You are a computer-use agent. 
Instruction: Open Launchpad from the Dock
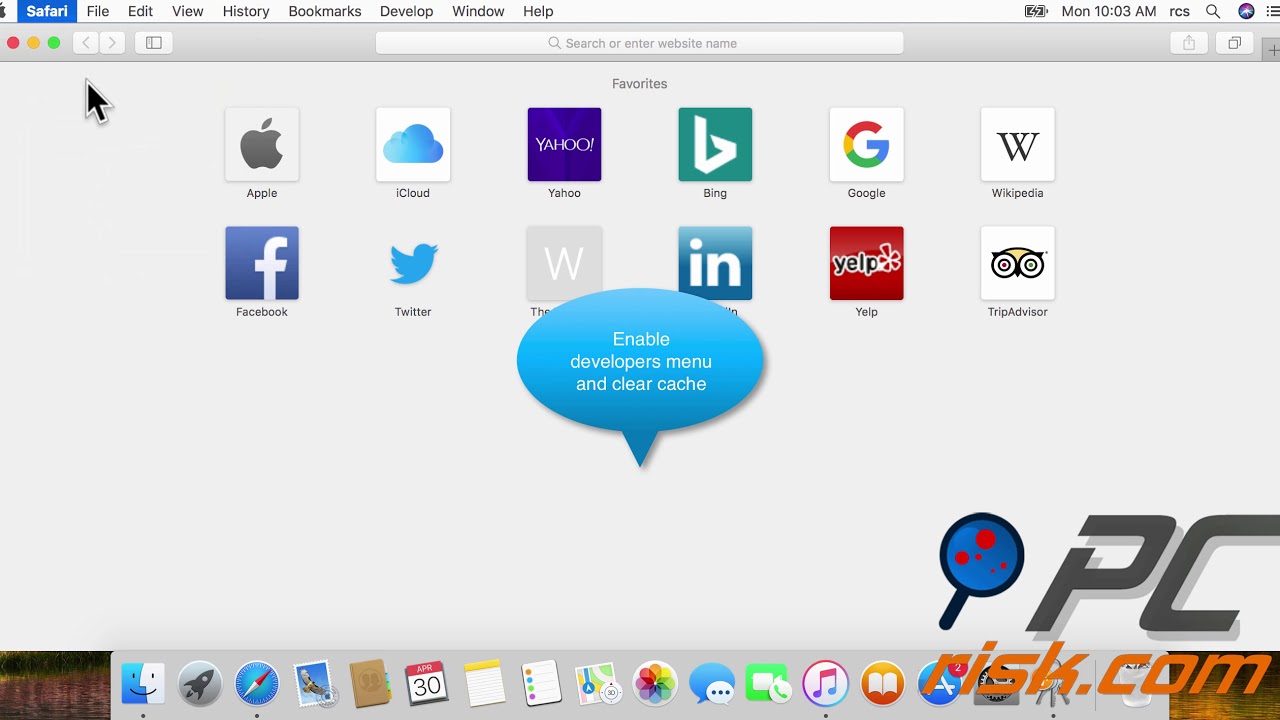[x=200, y=685]
